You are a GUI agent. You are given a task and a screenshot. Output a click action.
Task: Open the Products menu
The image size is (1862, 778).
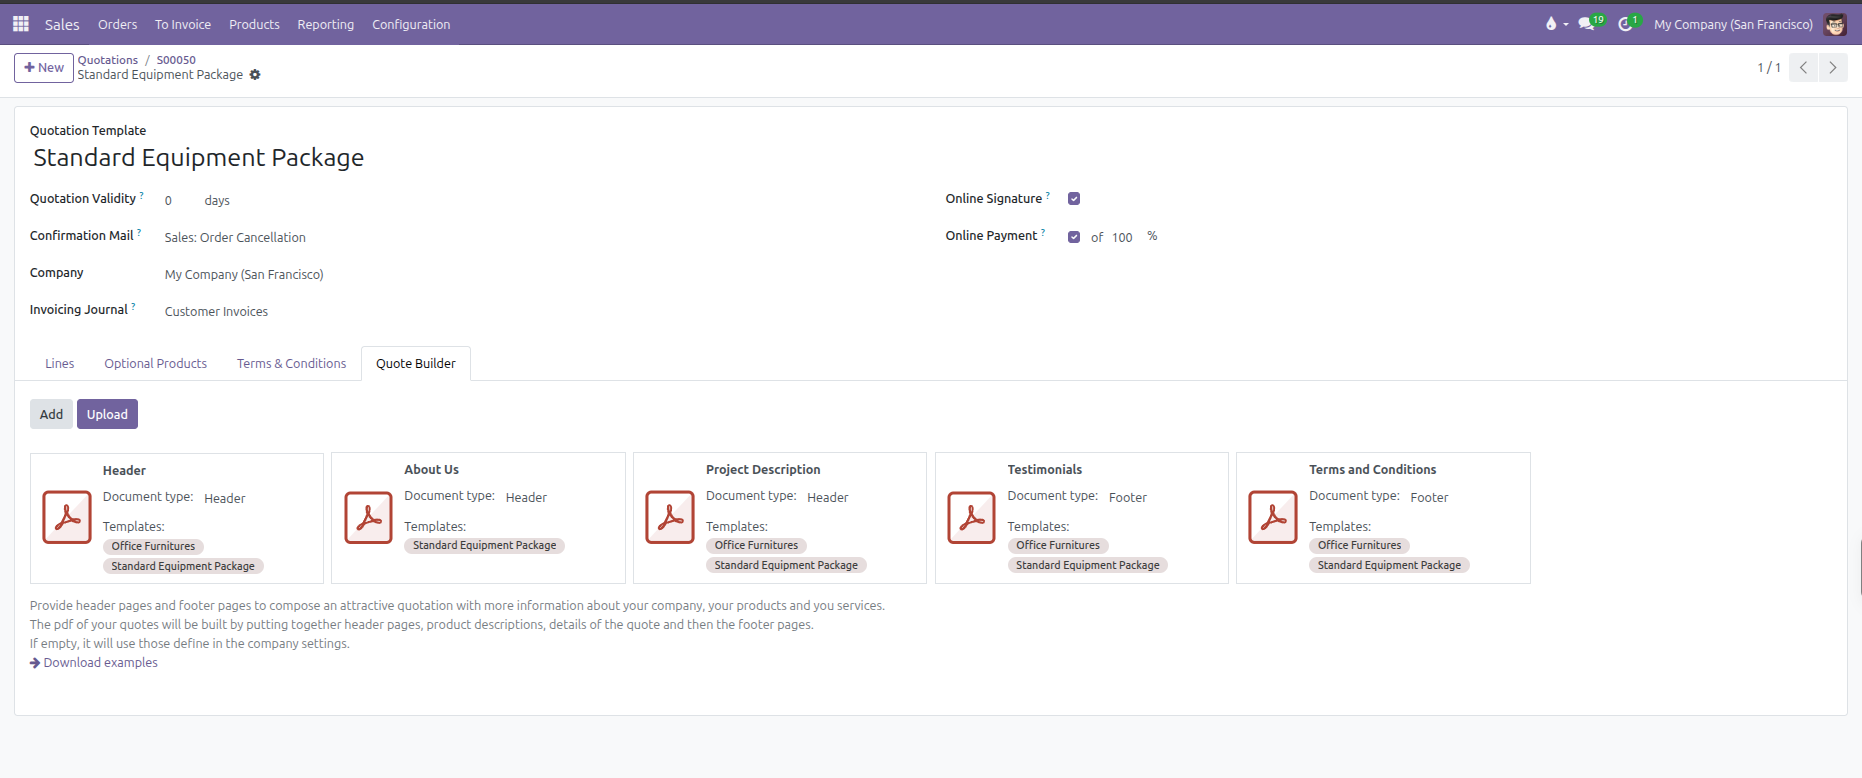[254, 24]
